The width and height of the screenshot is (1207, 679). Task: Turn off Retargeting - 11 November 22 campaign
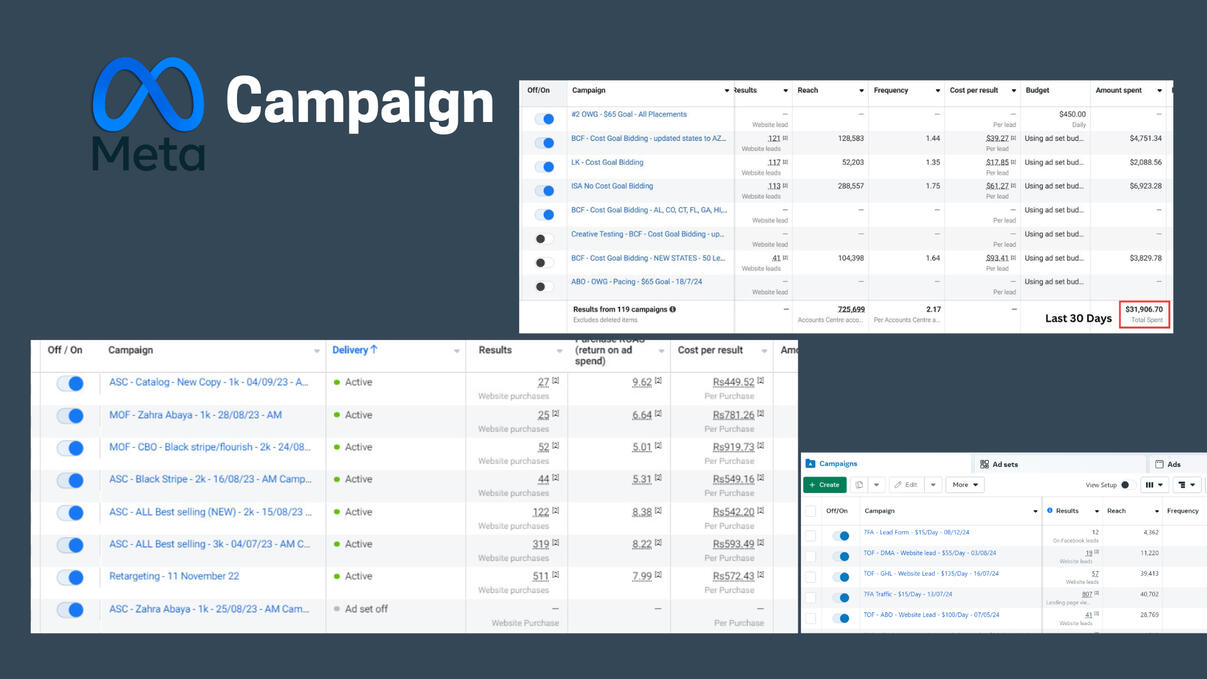click(70, 577)
